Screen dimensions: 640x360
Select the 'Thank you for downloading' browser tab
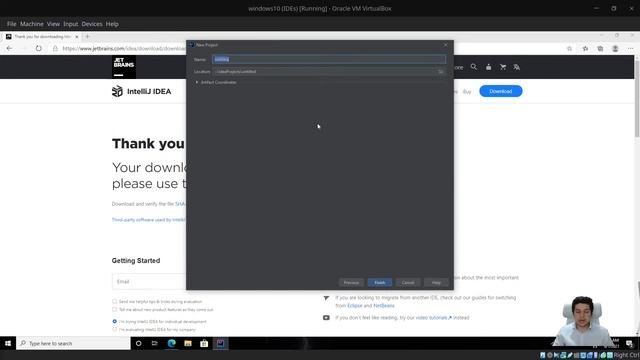tap(41, 36)
